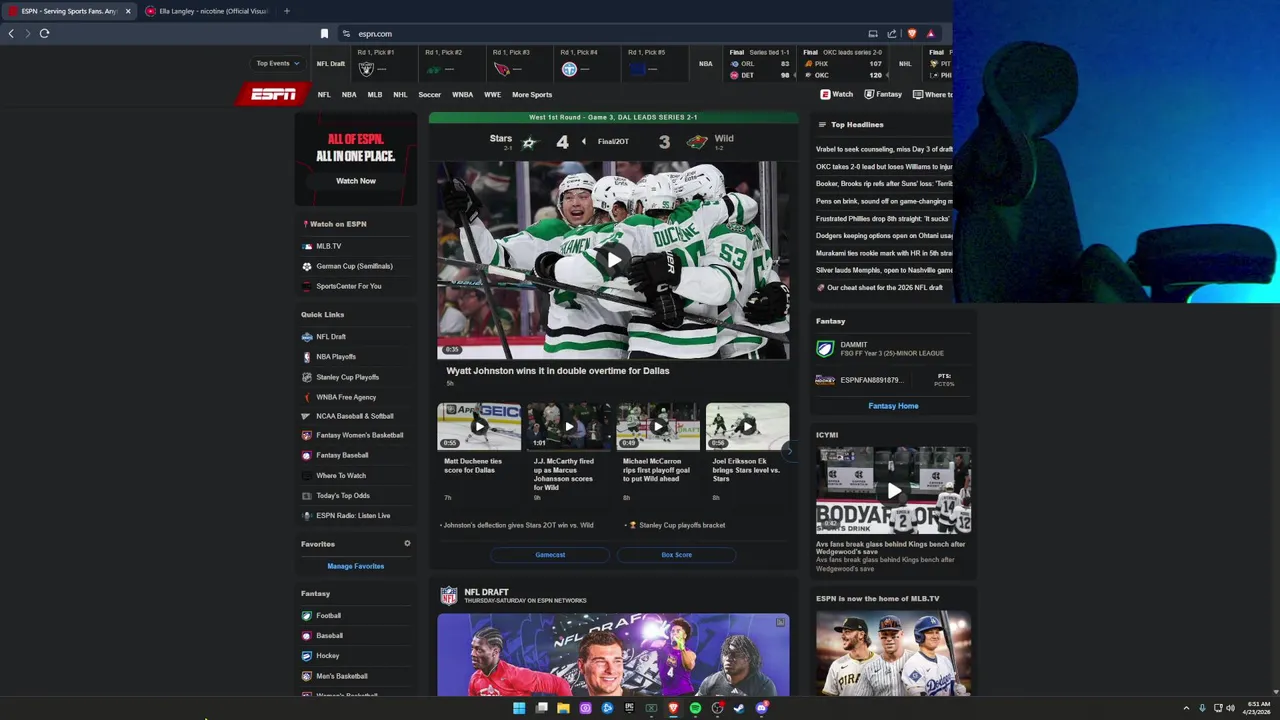
Task: Click the Watch Now button
Action: (x=356, y=181)
